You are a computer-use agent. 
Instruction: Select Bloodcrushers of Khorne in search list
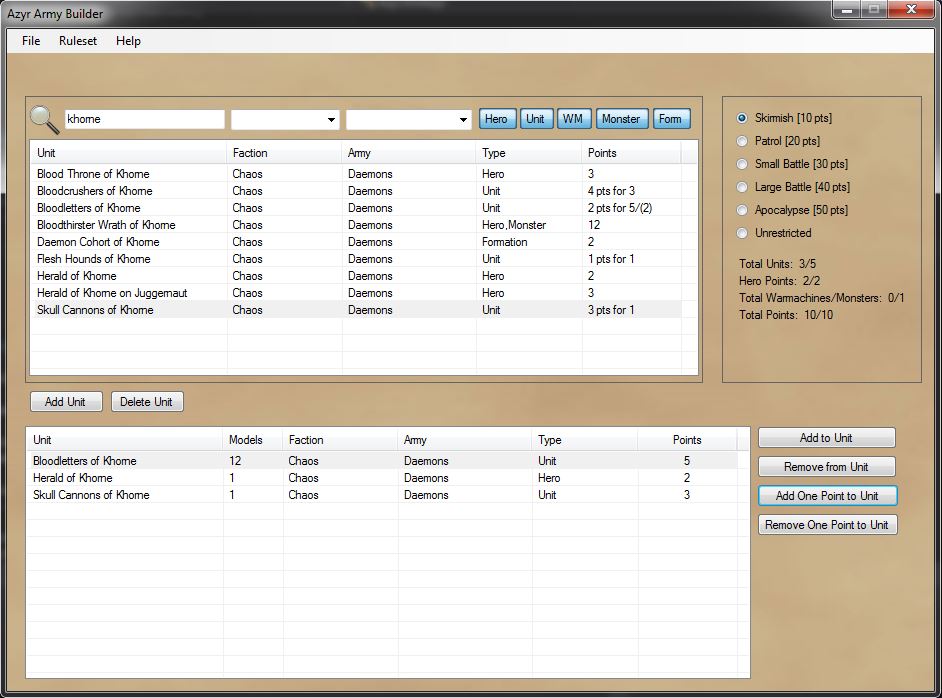(x=356, y=190)
